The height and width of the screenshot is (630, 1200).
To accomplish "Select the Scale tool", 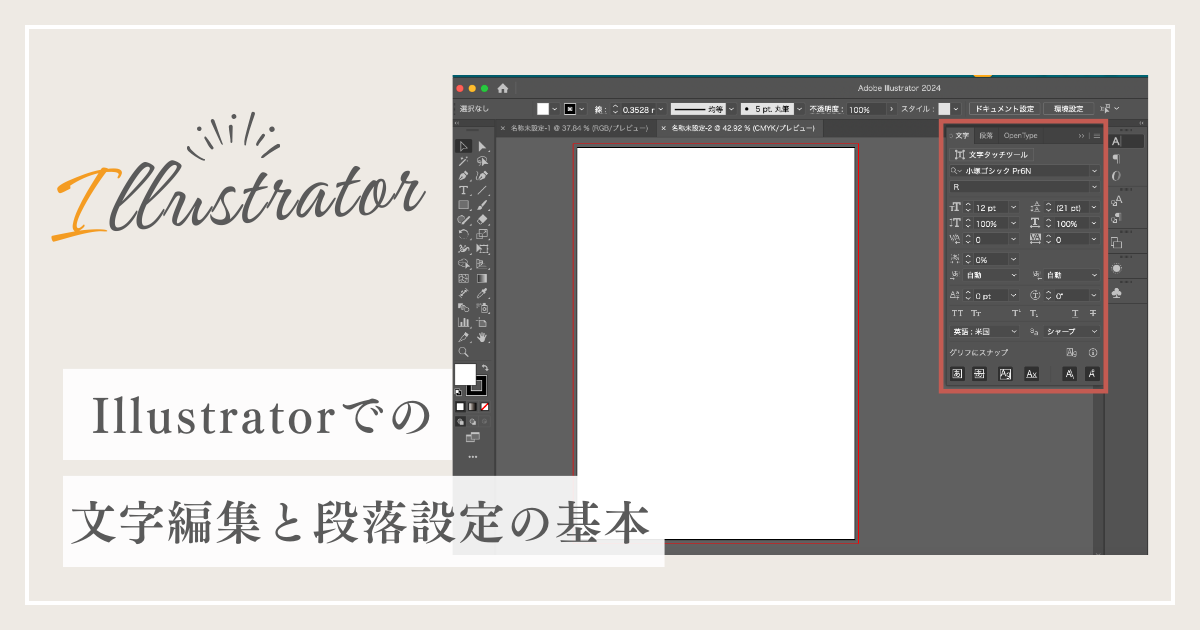I will tap(482, 234).
